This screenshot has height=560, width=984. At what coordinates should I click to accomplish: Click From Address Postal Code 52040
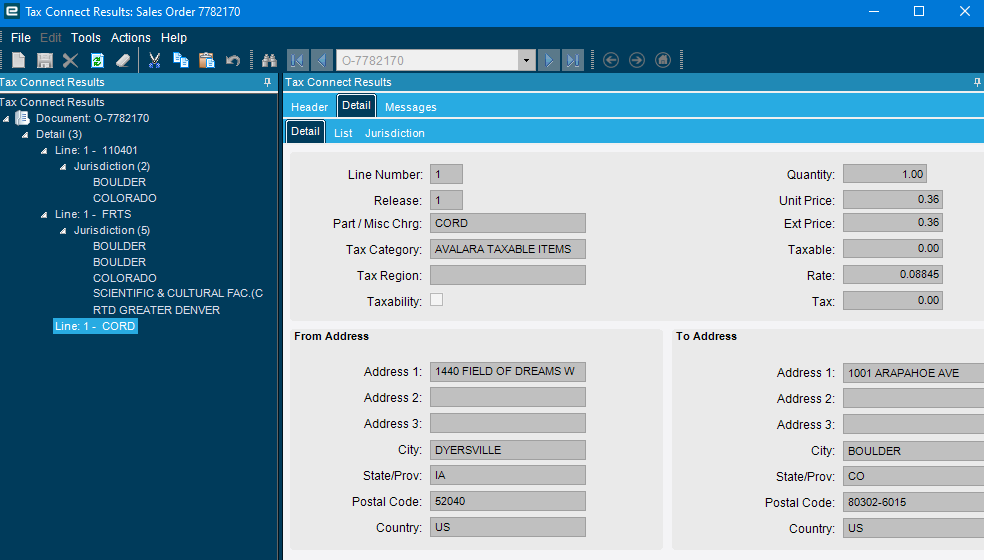coord(508,501)
